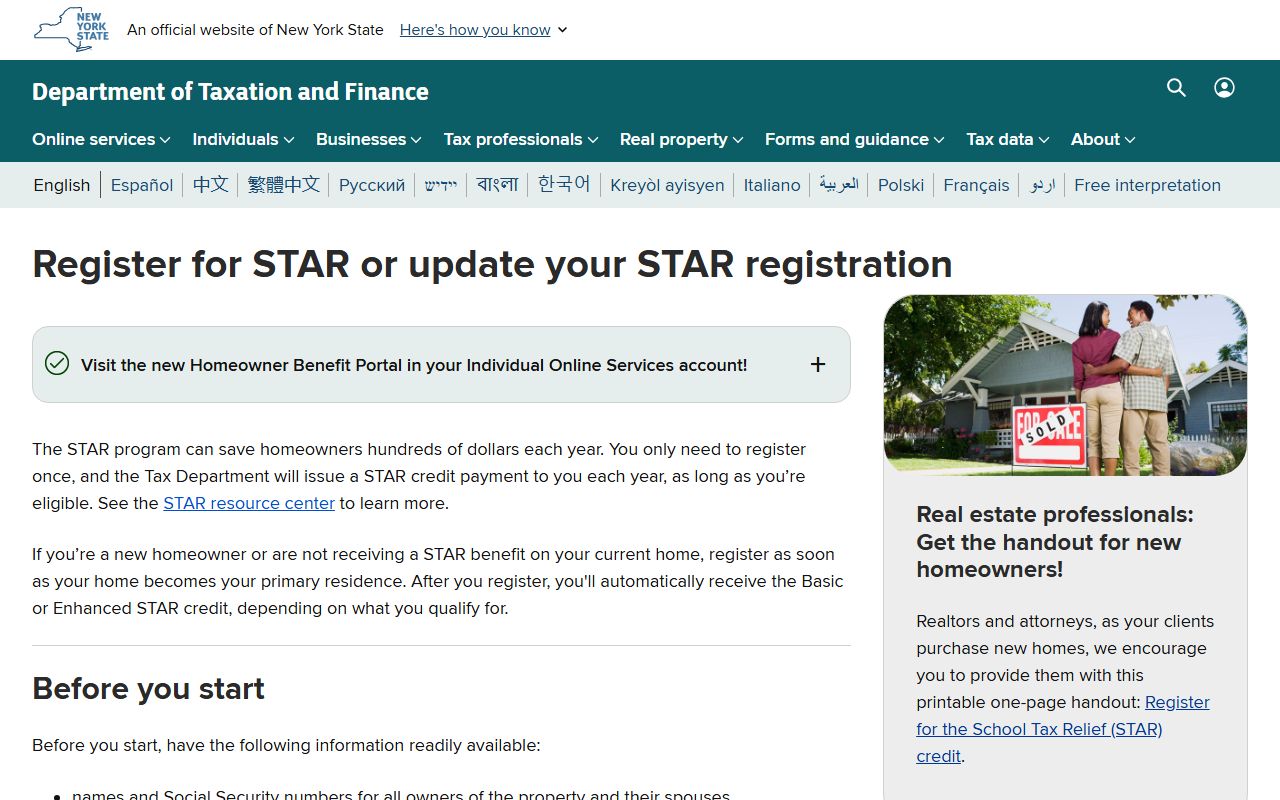Click the 'Before you start' heading
1280x800 pixels.
click(148, 689)
